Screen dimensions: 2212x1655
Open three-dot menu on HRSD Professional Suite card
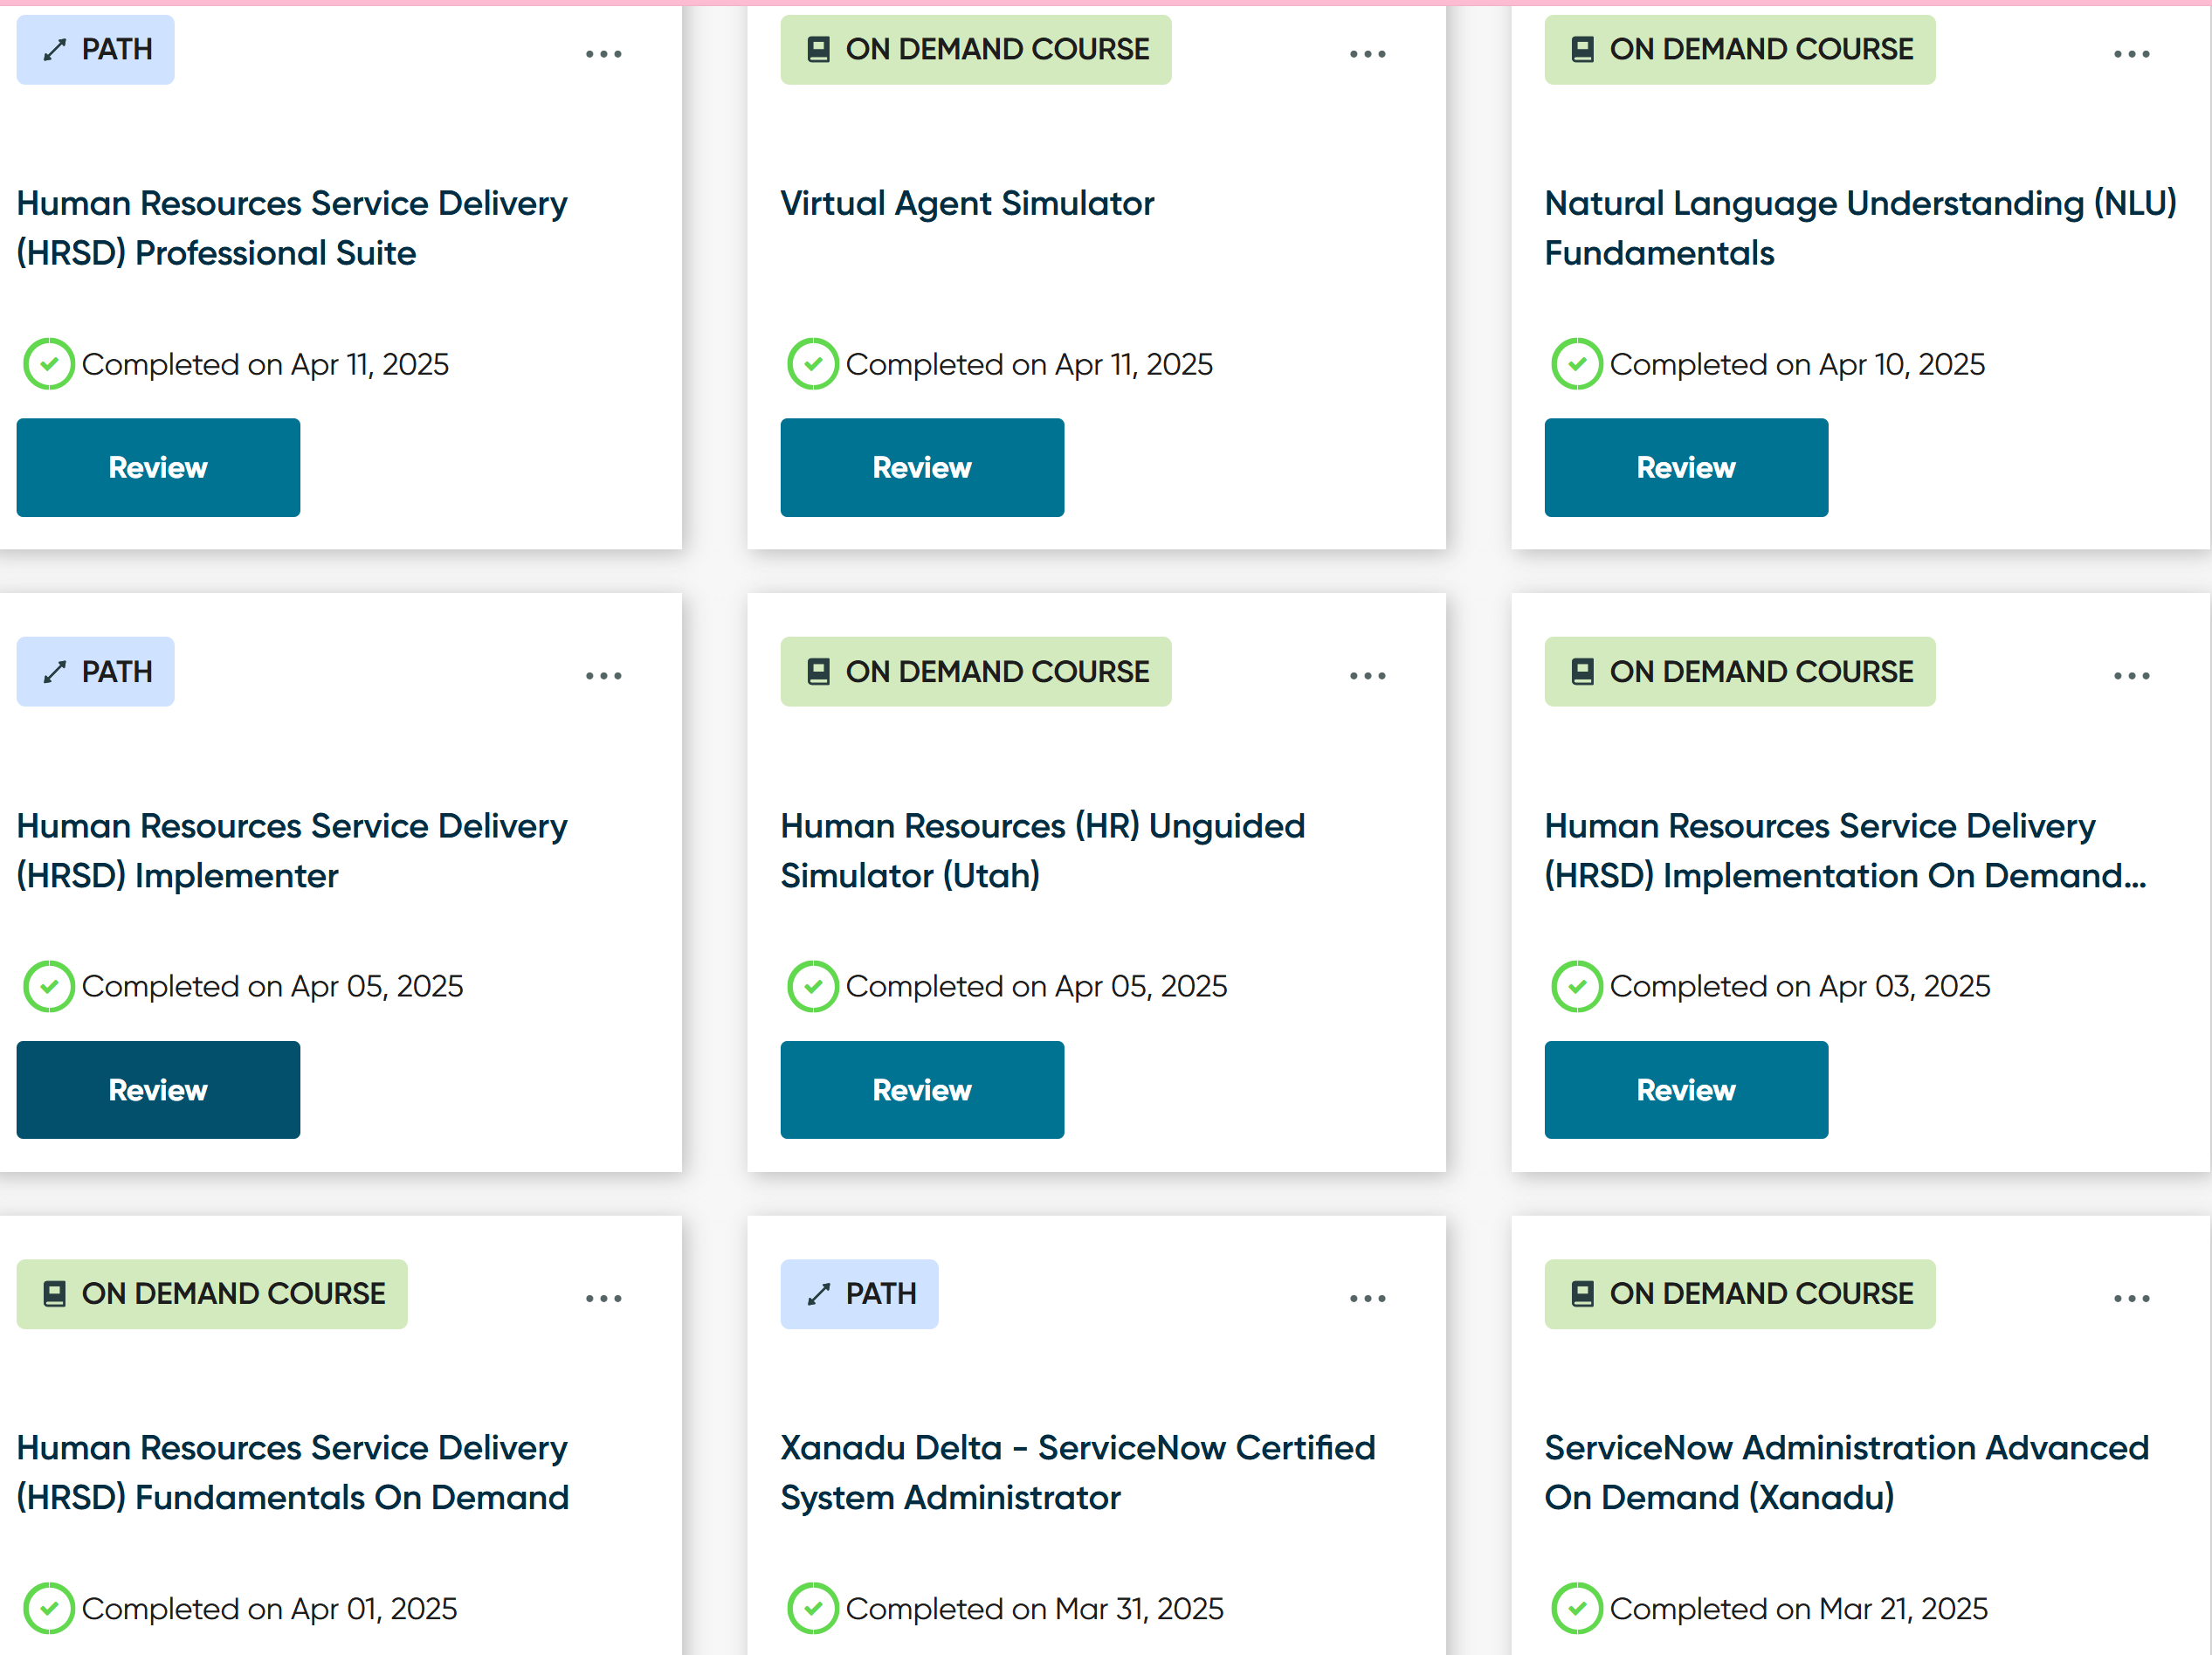(603, 54)
